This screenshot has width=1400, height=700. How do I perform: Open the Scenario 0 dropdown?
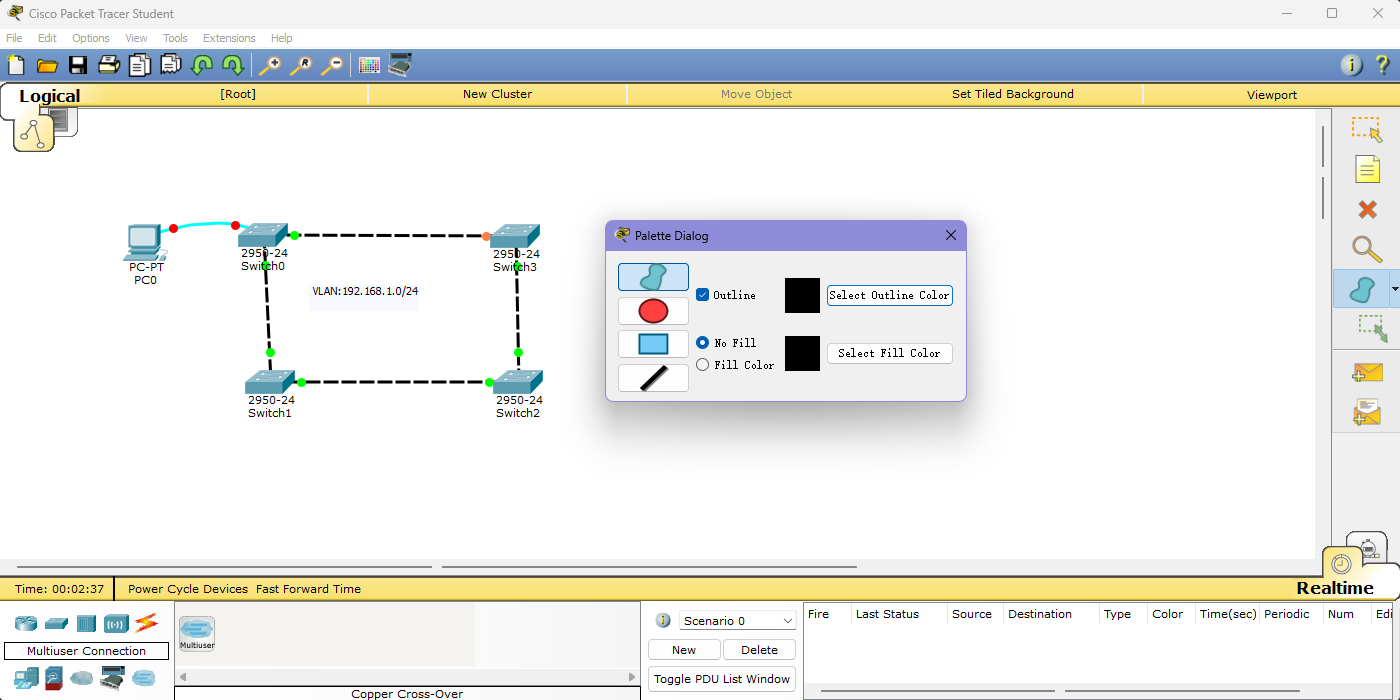pyautogui.click(x=737, y=621)
